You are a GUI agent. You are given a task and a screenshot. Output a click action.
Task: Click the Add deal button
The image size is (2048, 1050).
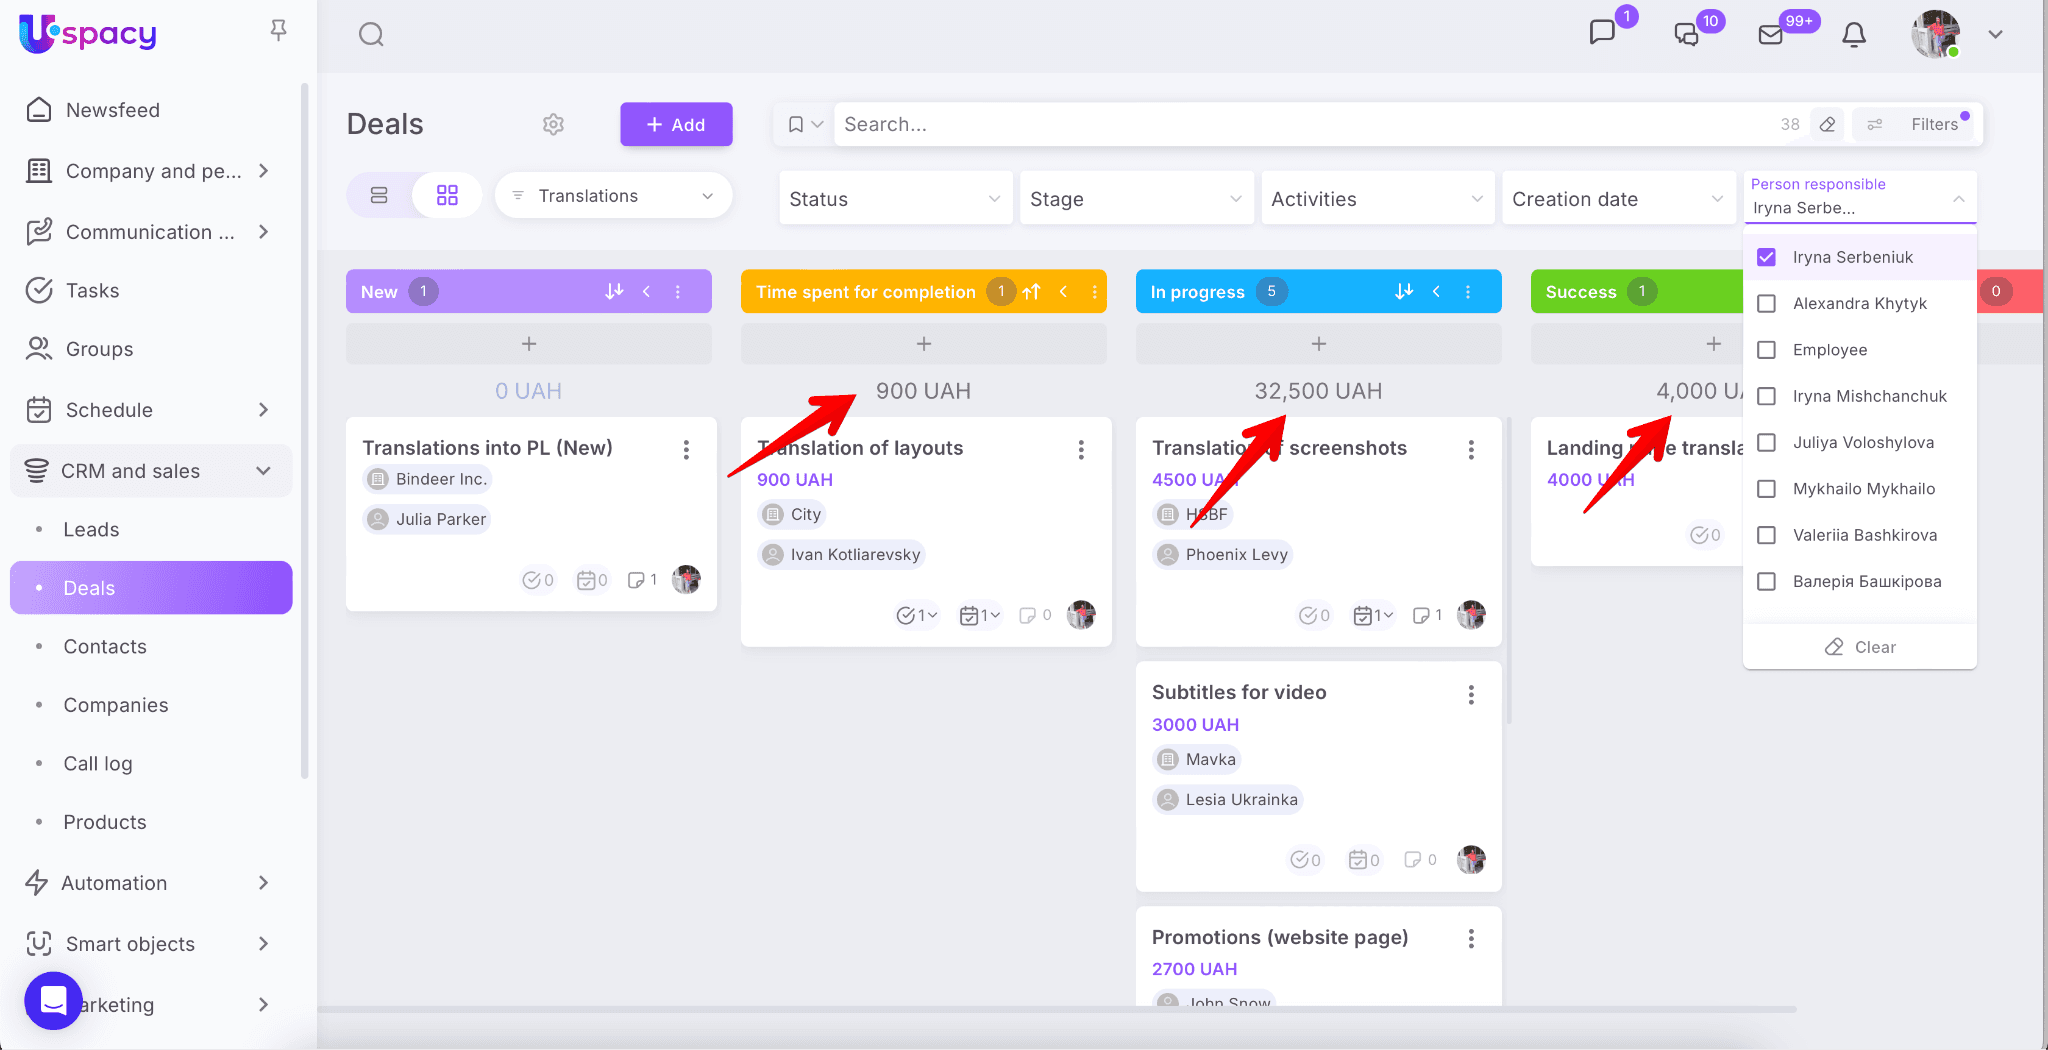click(x=676, y=124)
